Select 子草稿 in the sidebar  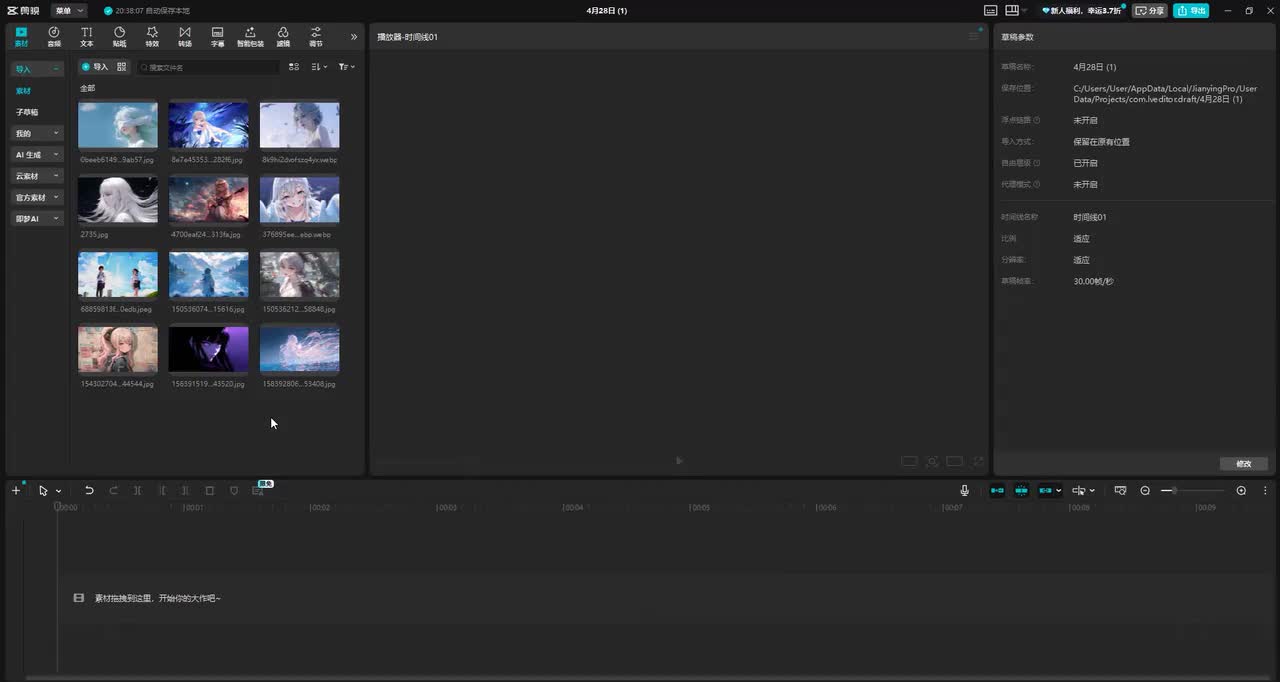27,112
